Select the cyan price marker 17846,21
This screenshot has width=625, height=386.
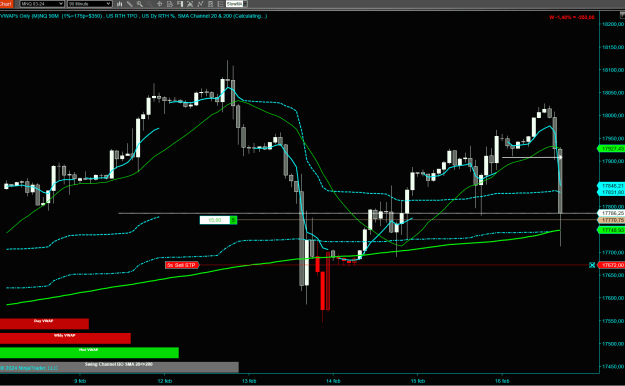[612, 186]
